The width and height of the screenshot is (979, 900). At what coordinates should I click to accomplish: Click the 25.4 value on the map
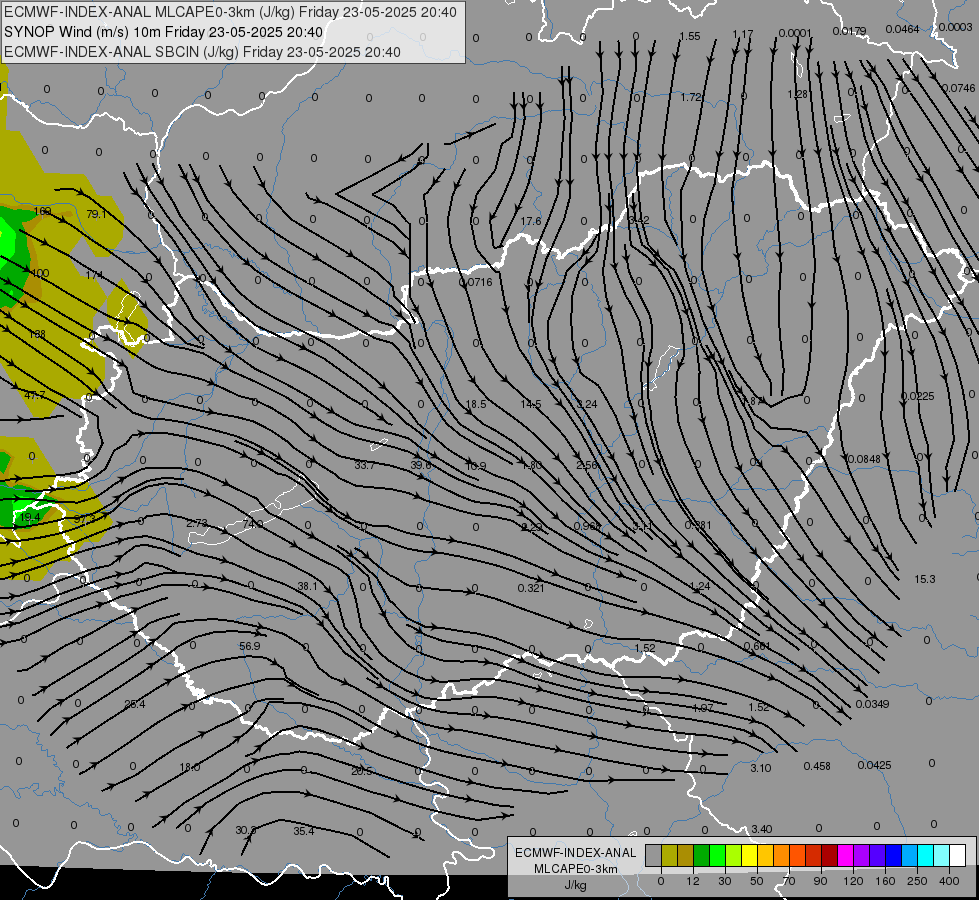(x=135, y=705)
